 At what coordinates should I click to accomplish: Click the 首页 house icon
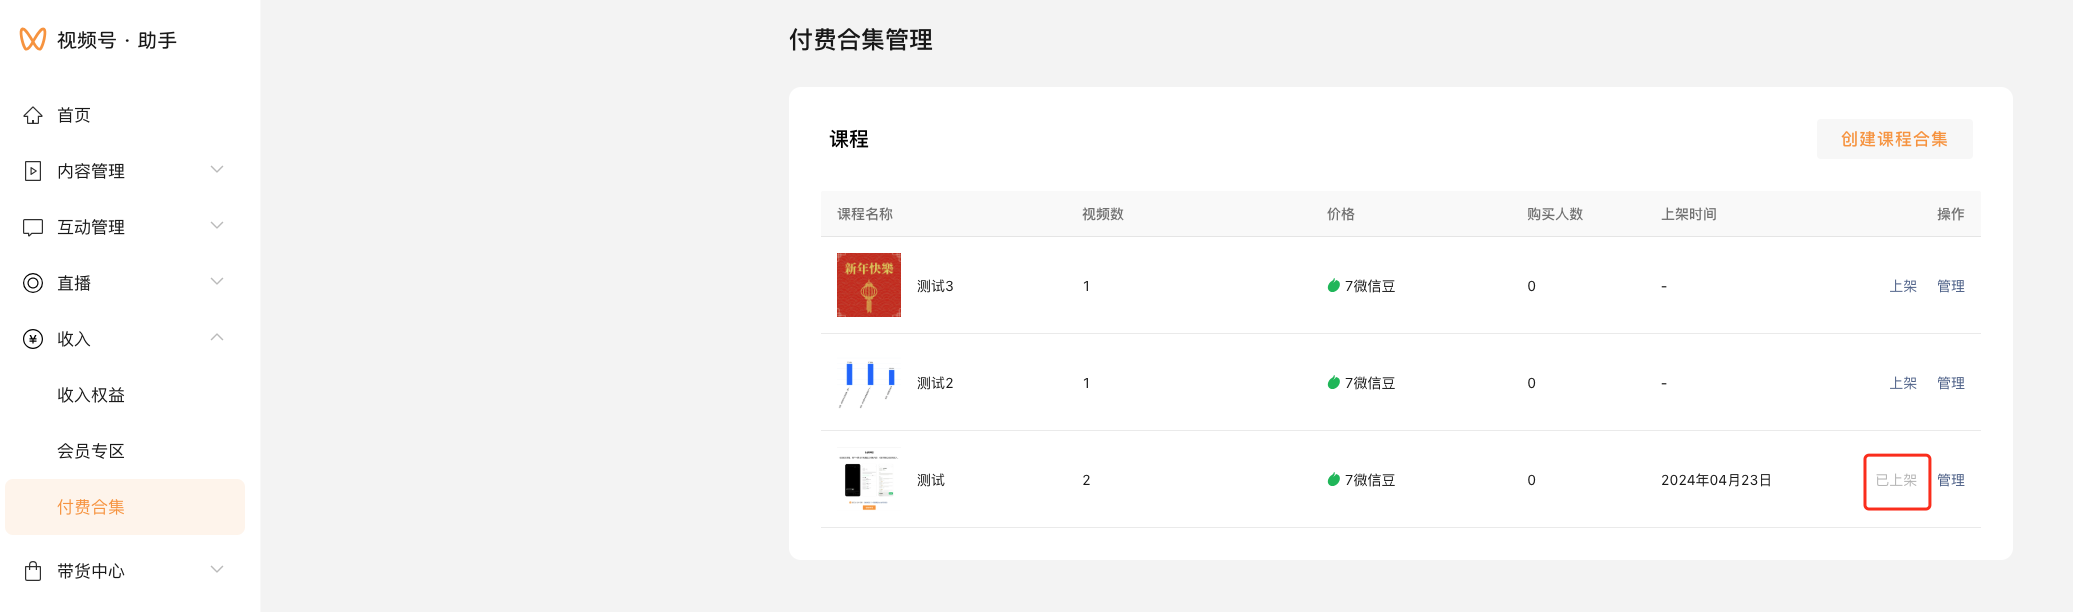pos(33,115)
